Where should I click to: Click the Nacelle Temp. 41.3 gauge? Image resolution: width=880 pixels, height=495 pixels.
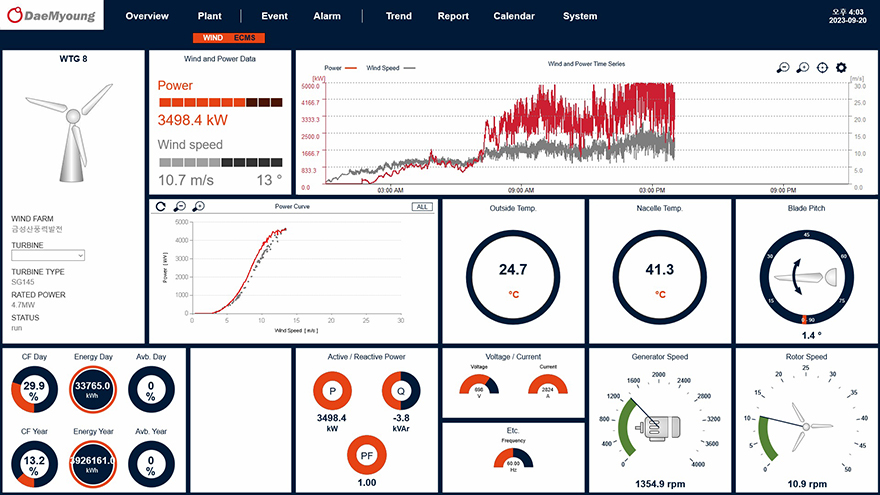point(659,277)
